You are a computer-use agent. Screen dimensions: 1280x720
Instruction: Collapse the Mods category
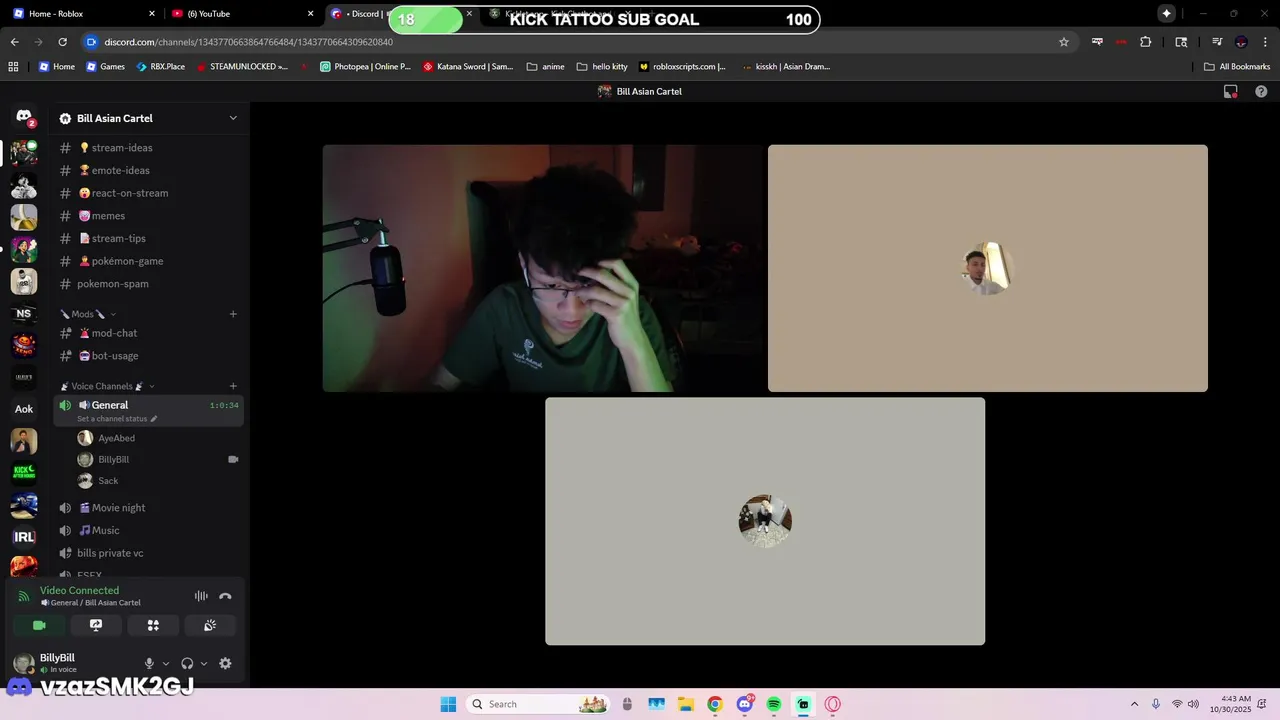tap(87, 314)
